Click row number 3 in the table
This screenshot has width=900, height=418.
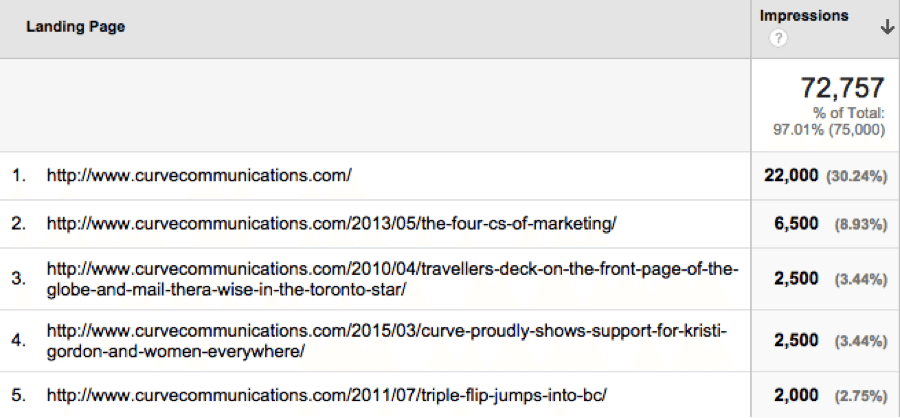(18, 279)
